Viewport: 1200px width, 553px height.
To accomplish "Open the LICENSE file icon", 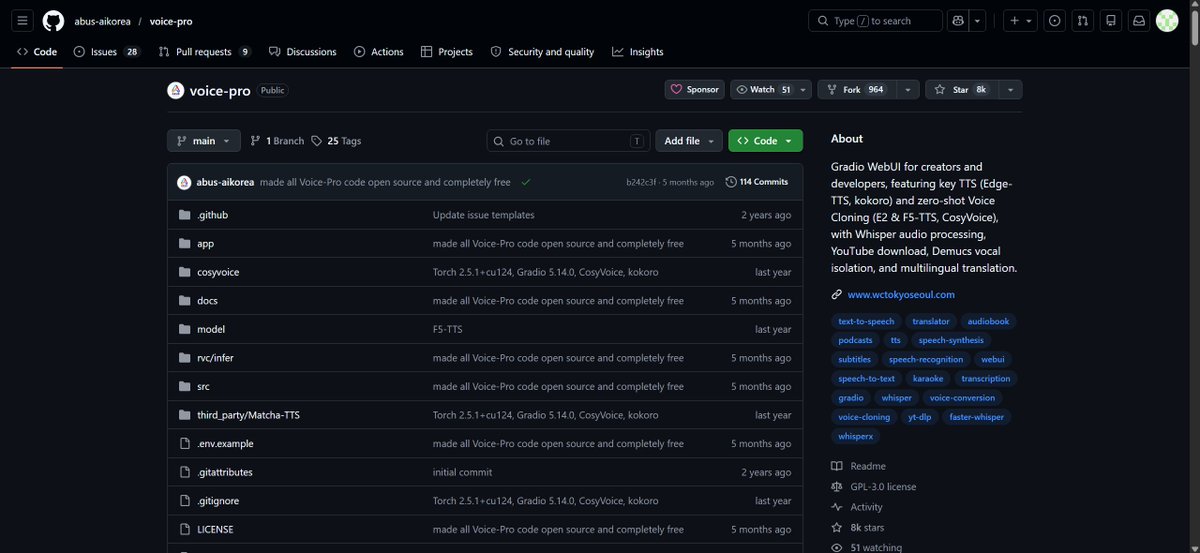I will [184, 529].
